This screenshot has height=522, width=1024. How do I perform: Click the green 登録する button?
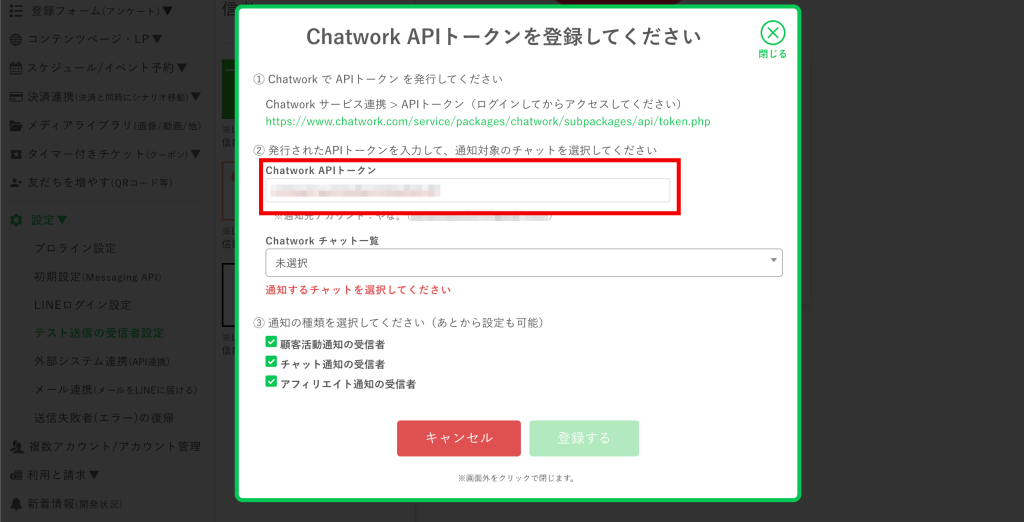tap(584, 438)
